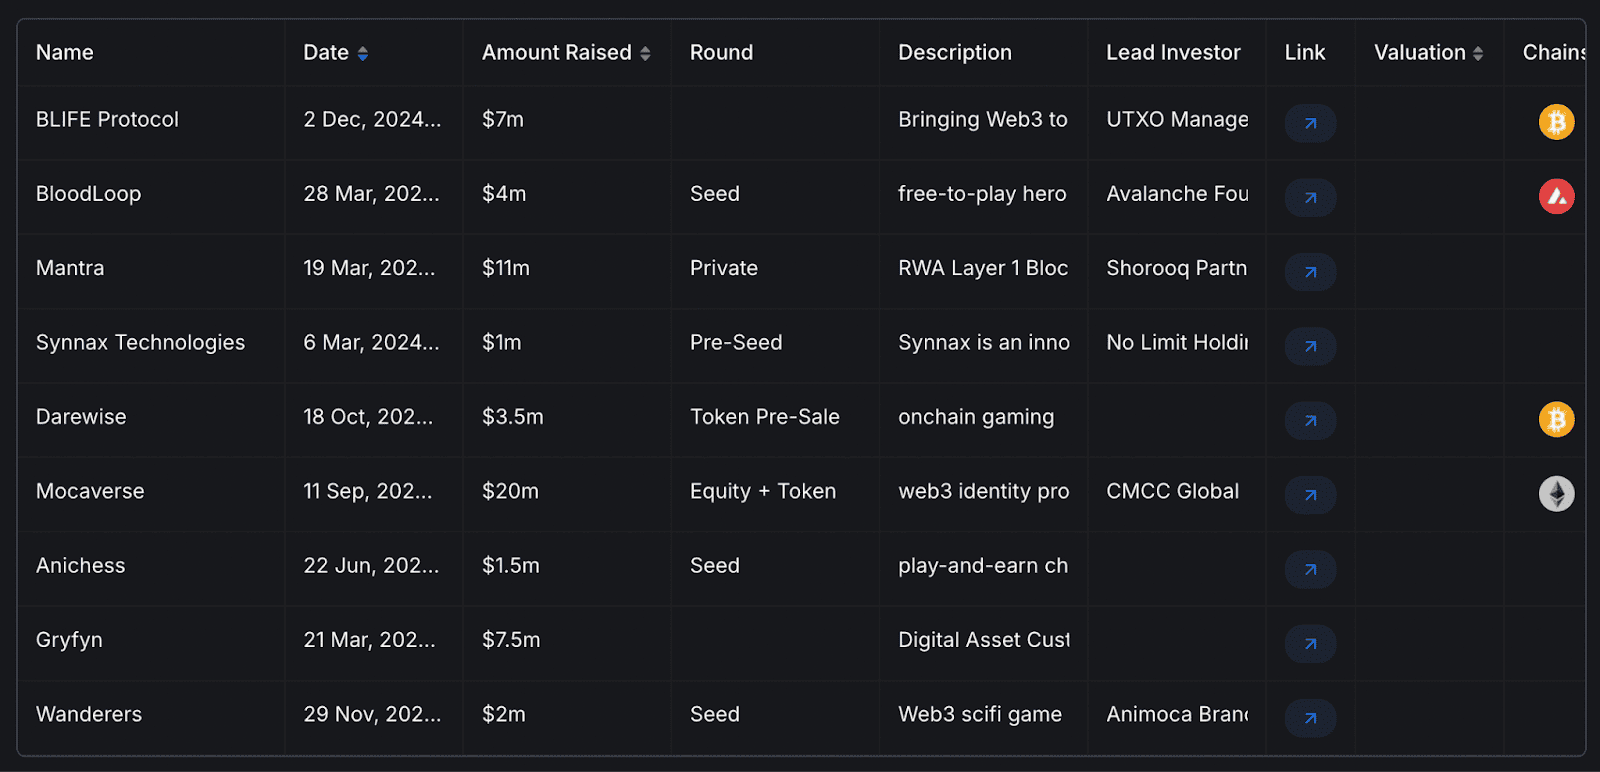This screenshot has height=772, width=1600.
Task: Click the BloodLoop project name
Action: 88,193
